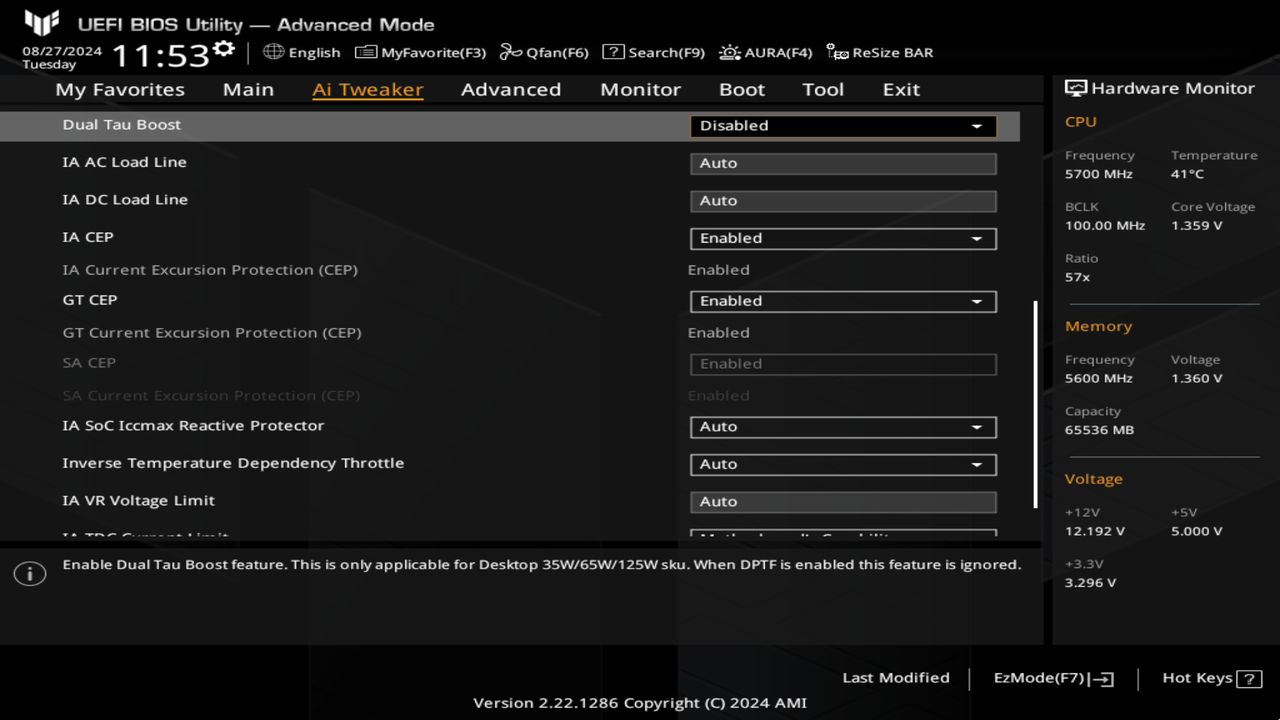Click the +3.3V reading 3.296 V

1091,583
